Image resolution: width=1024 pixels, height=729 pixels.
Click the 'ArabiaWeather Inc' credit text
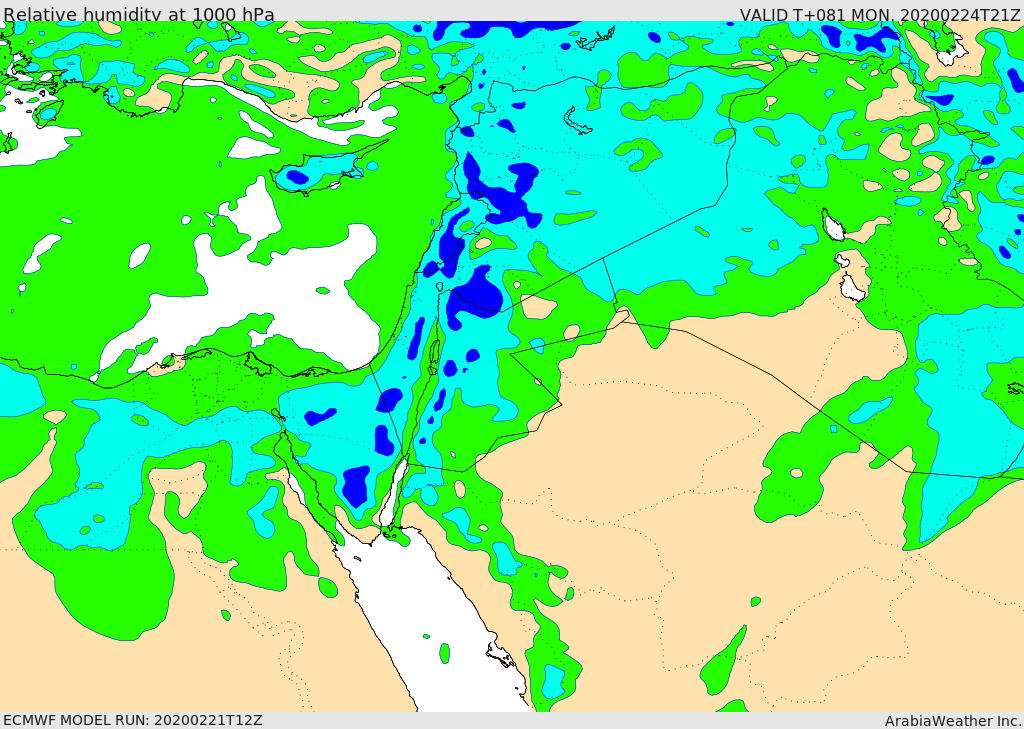pyautogui.click(x=953, y=721)
